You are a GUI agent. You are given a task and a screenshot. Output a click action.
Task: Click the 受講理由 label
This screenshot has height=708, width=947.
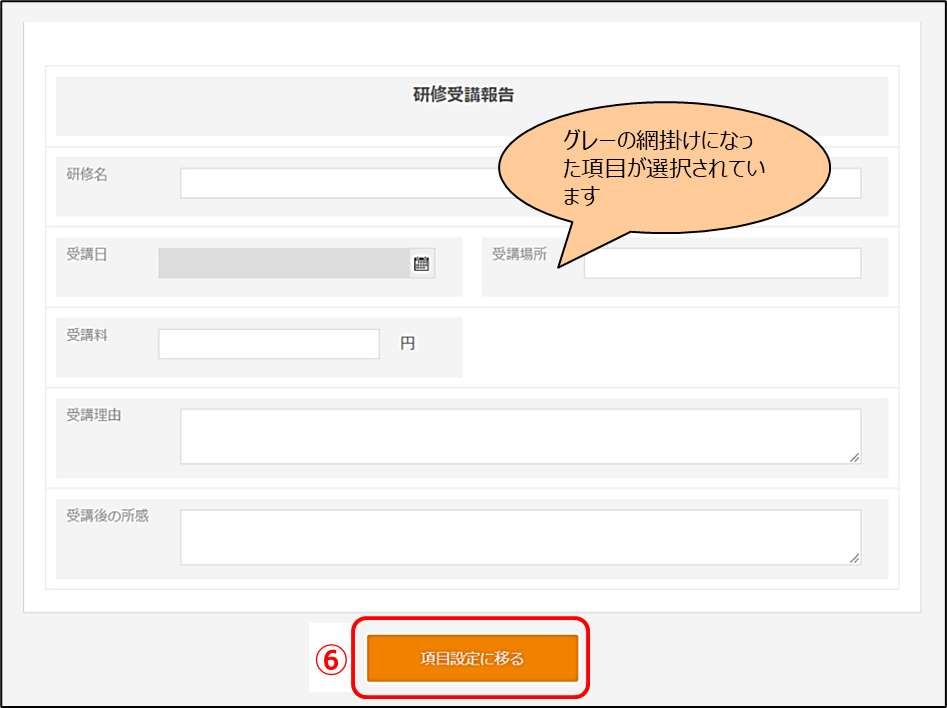tap(94, 415)
